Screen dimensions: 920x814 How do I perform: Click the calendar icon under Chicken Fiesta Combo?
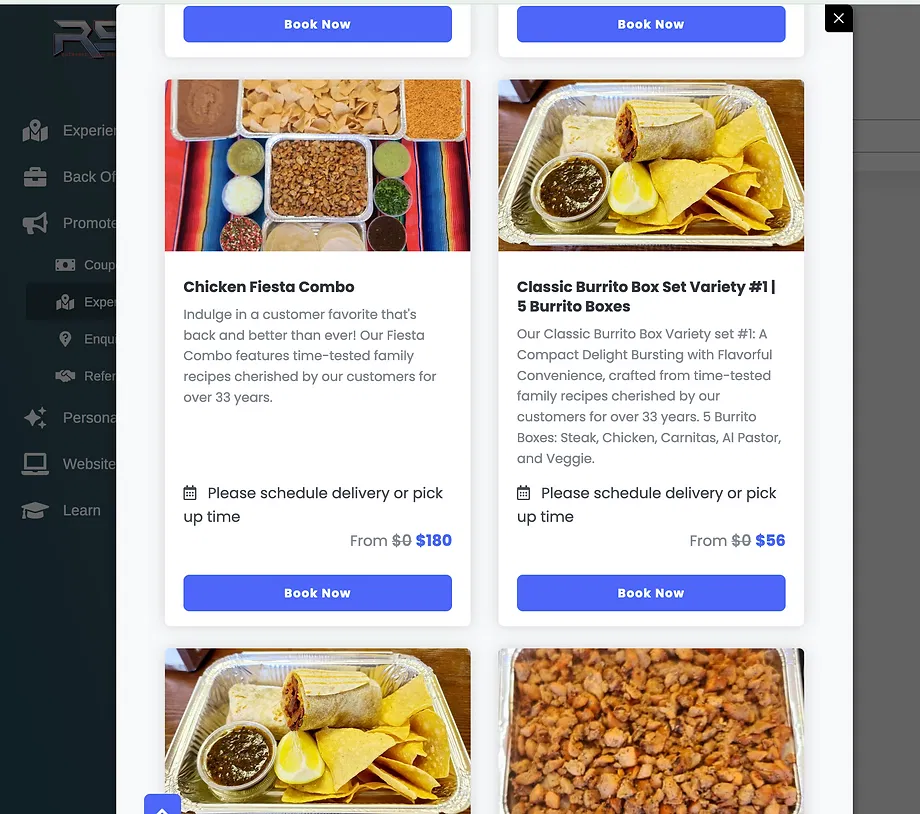click(190, 493)
